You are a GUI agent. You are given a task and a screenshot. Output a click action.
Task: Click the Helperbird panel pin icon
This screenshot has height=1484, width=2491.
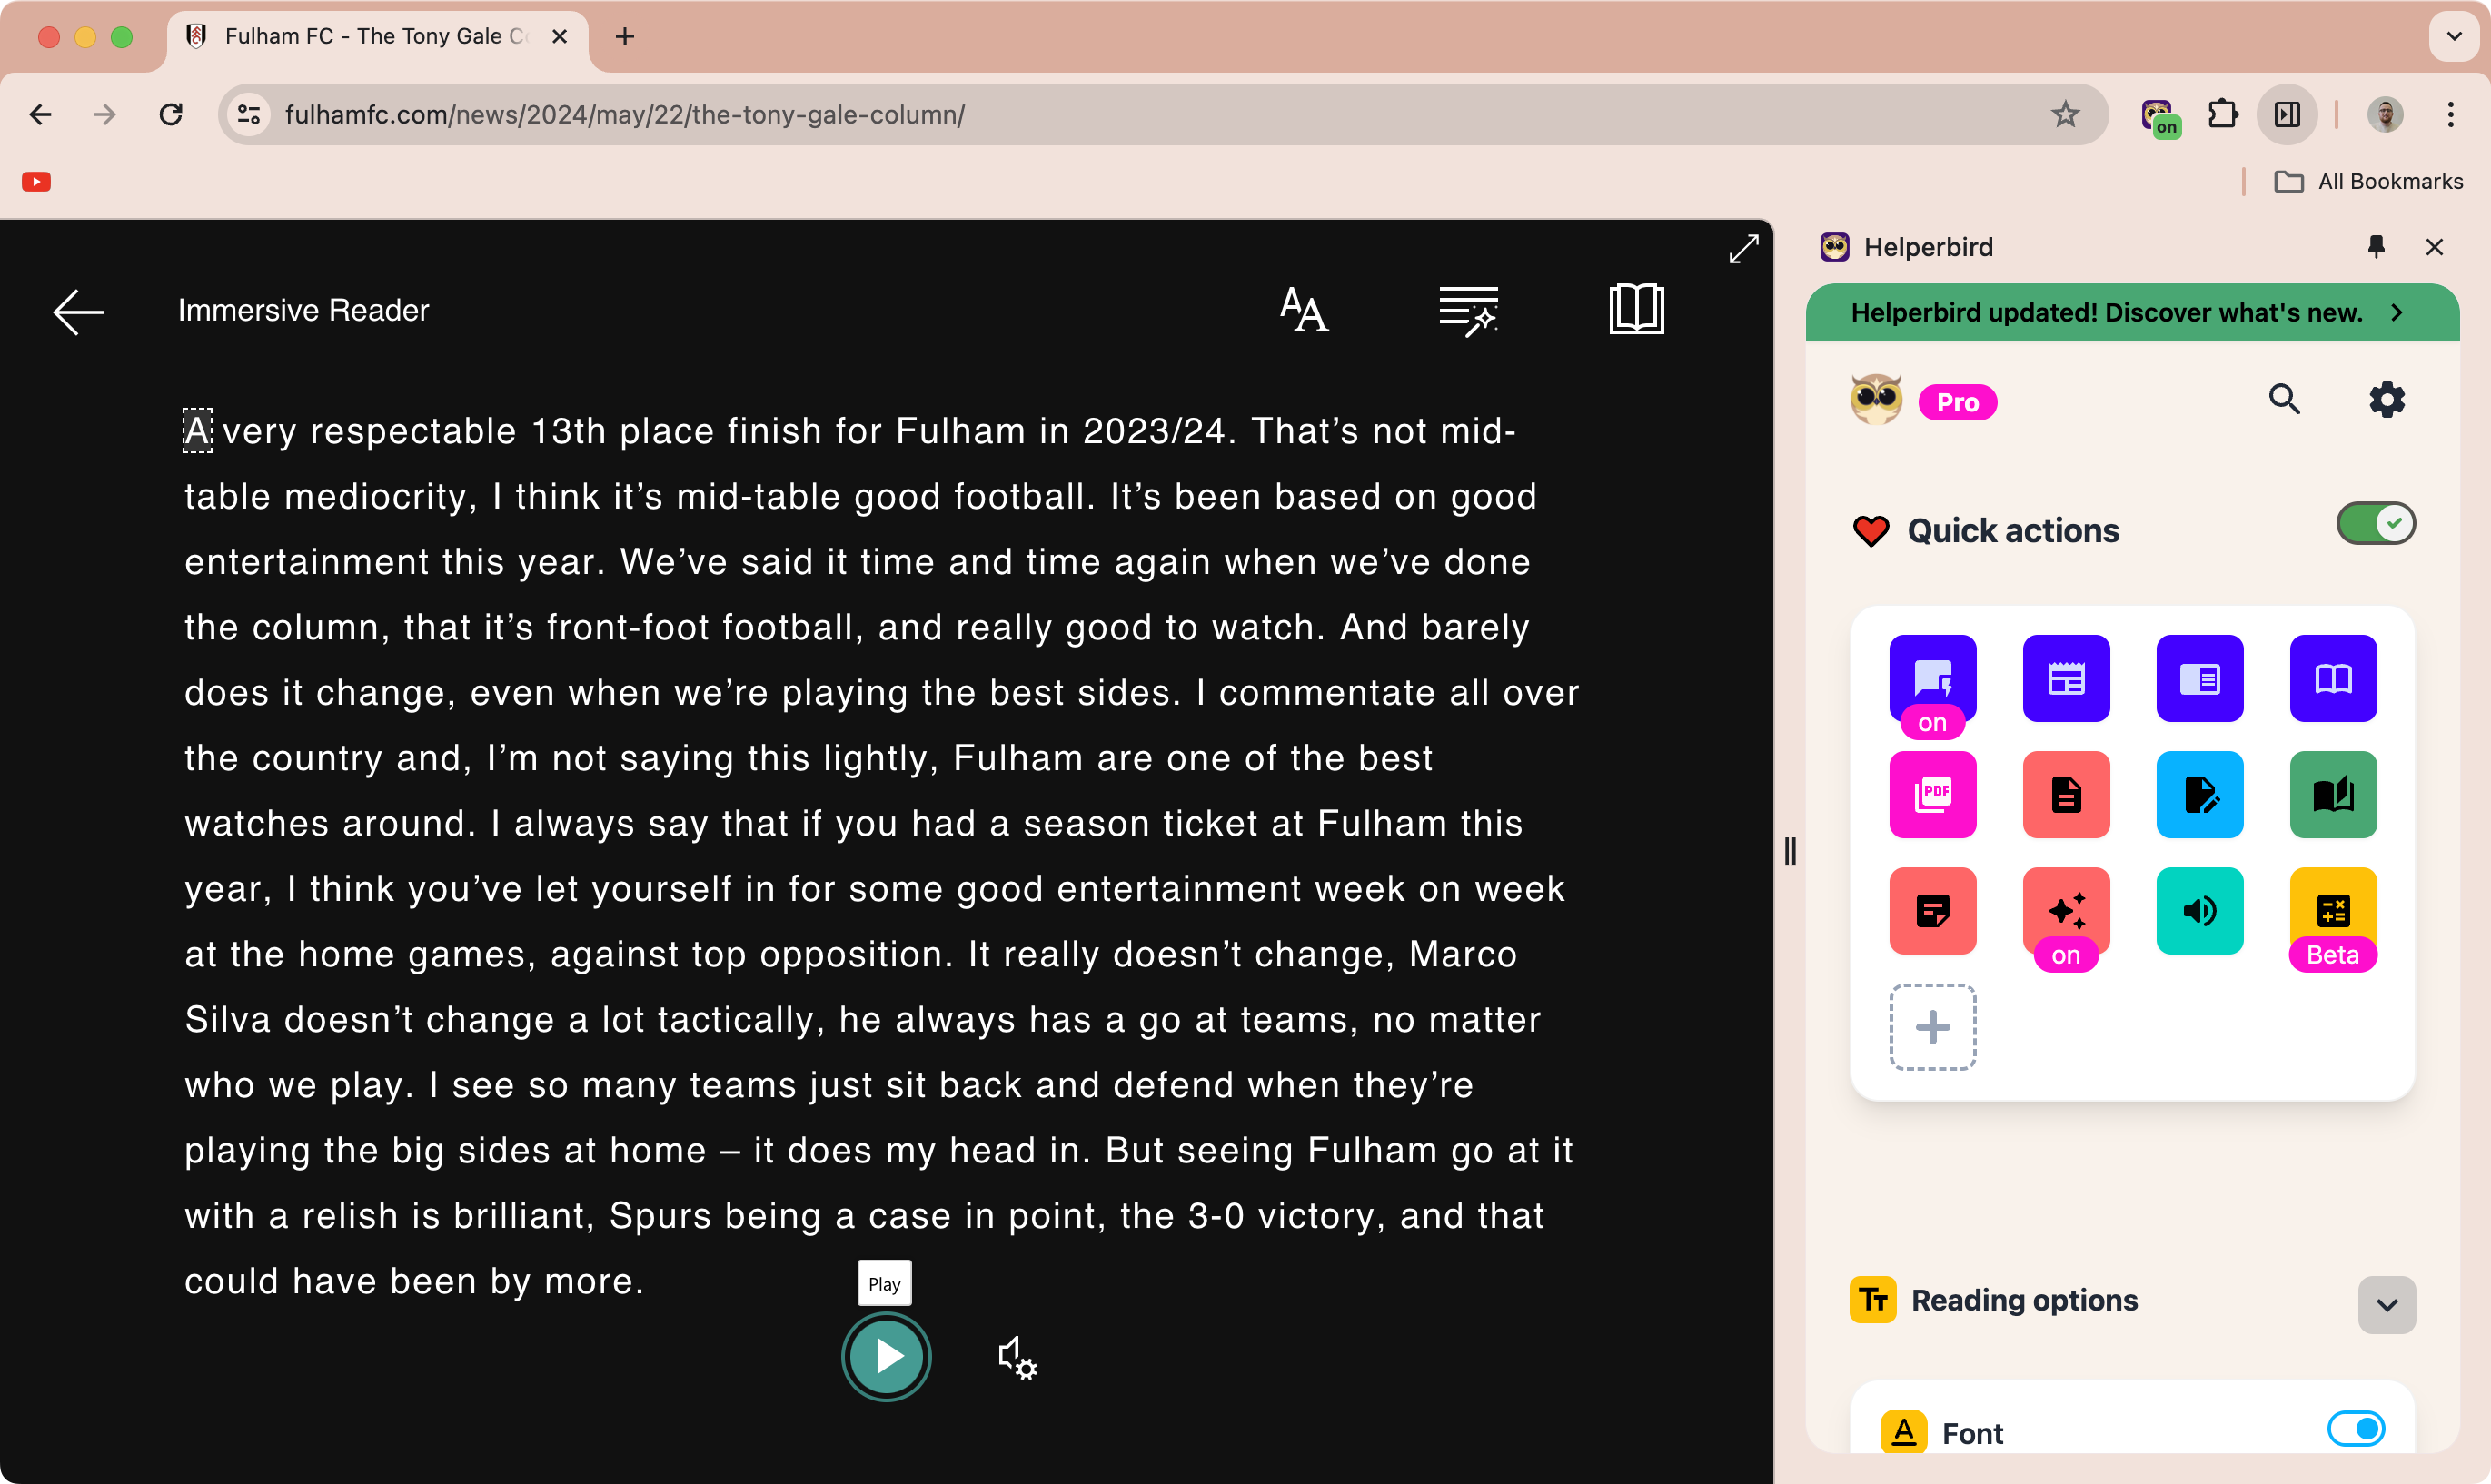pos(2377,247)
